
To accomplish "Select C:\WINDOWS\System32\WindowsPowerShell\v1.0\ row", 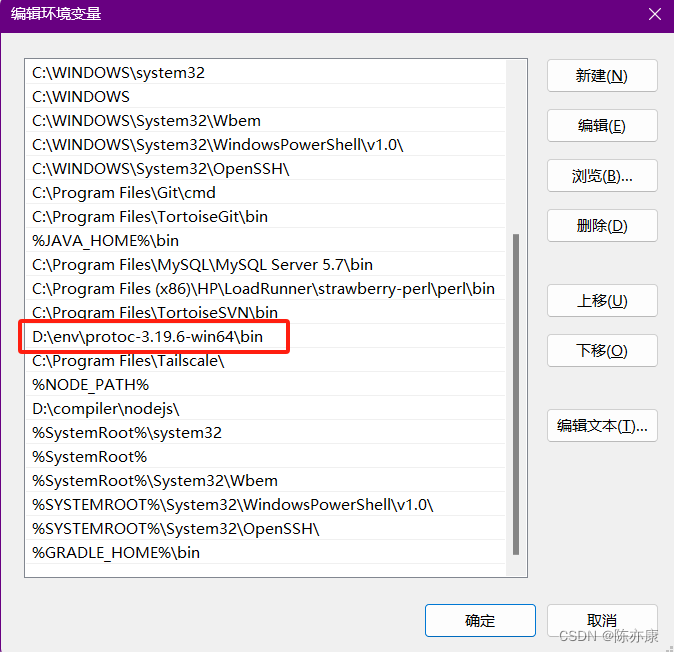I will [x=265, y=145].
